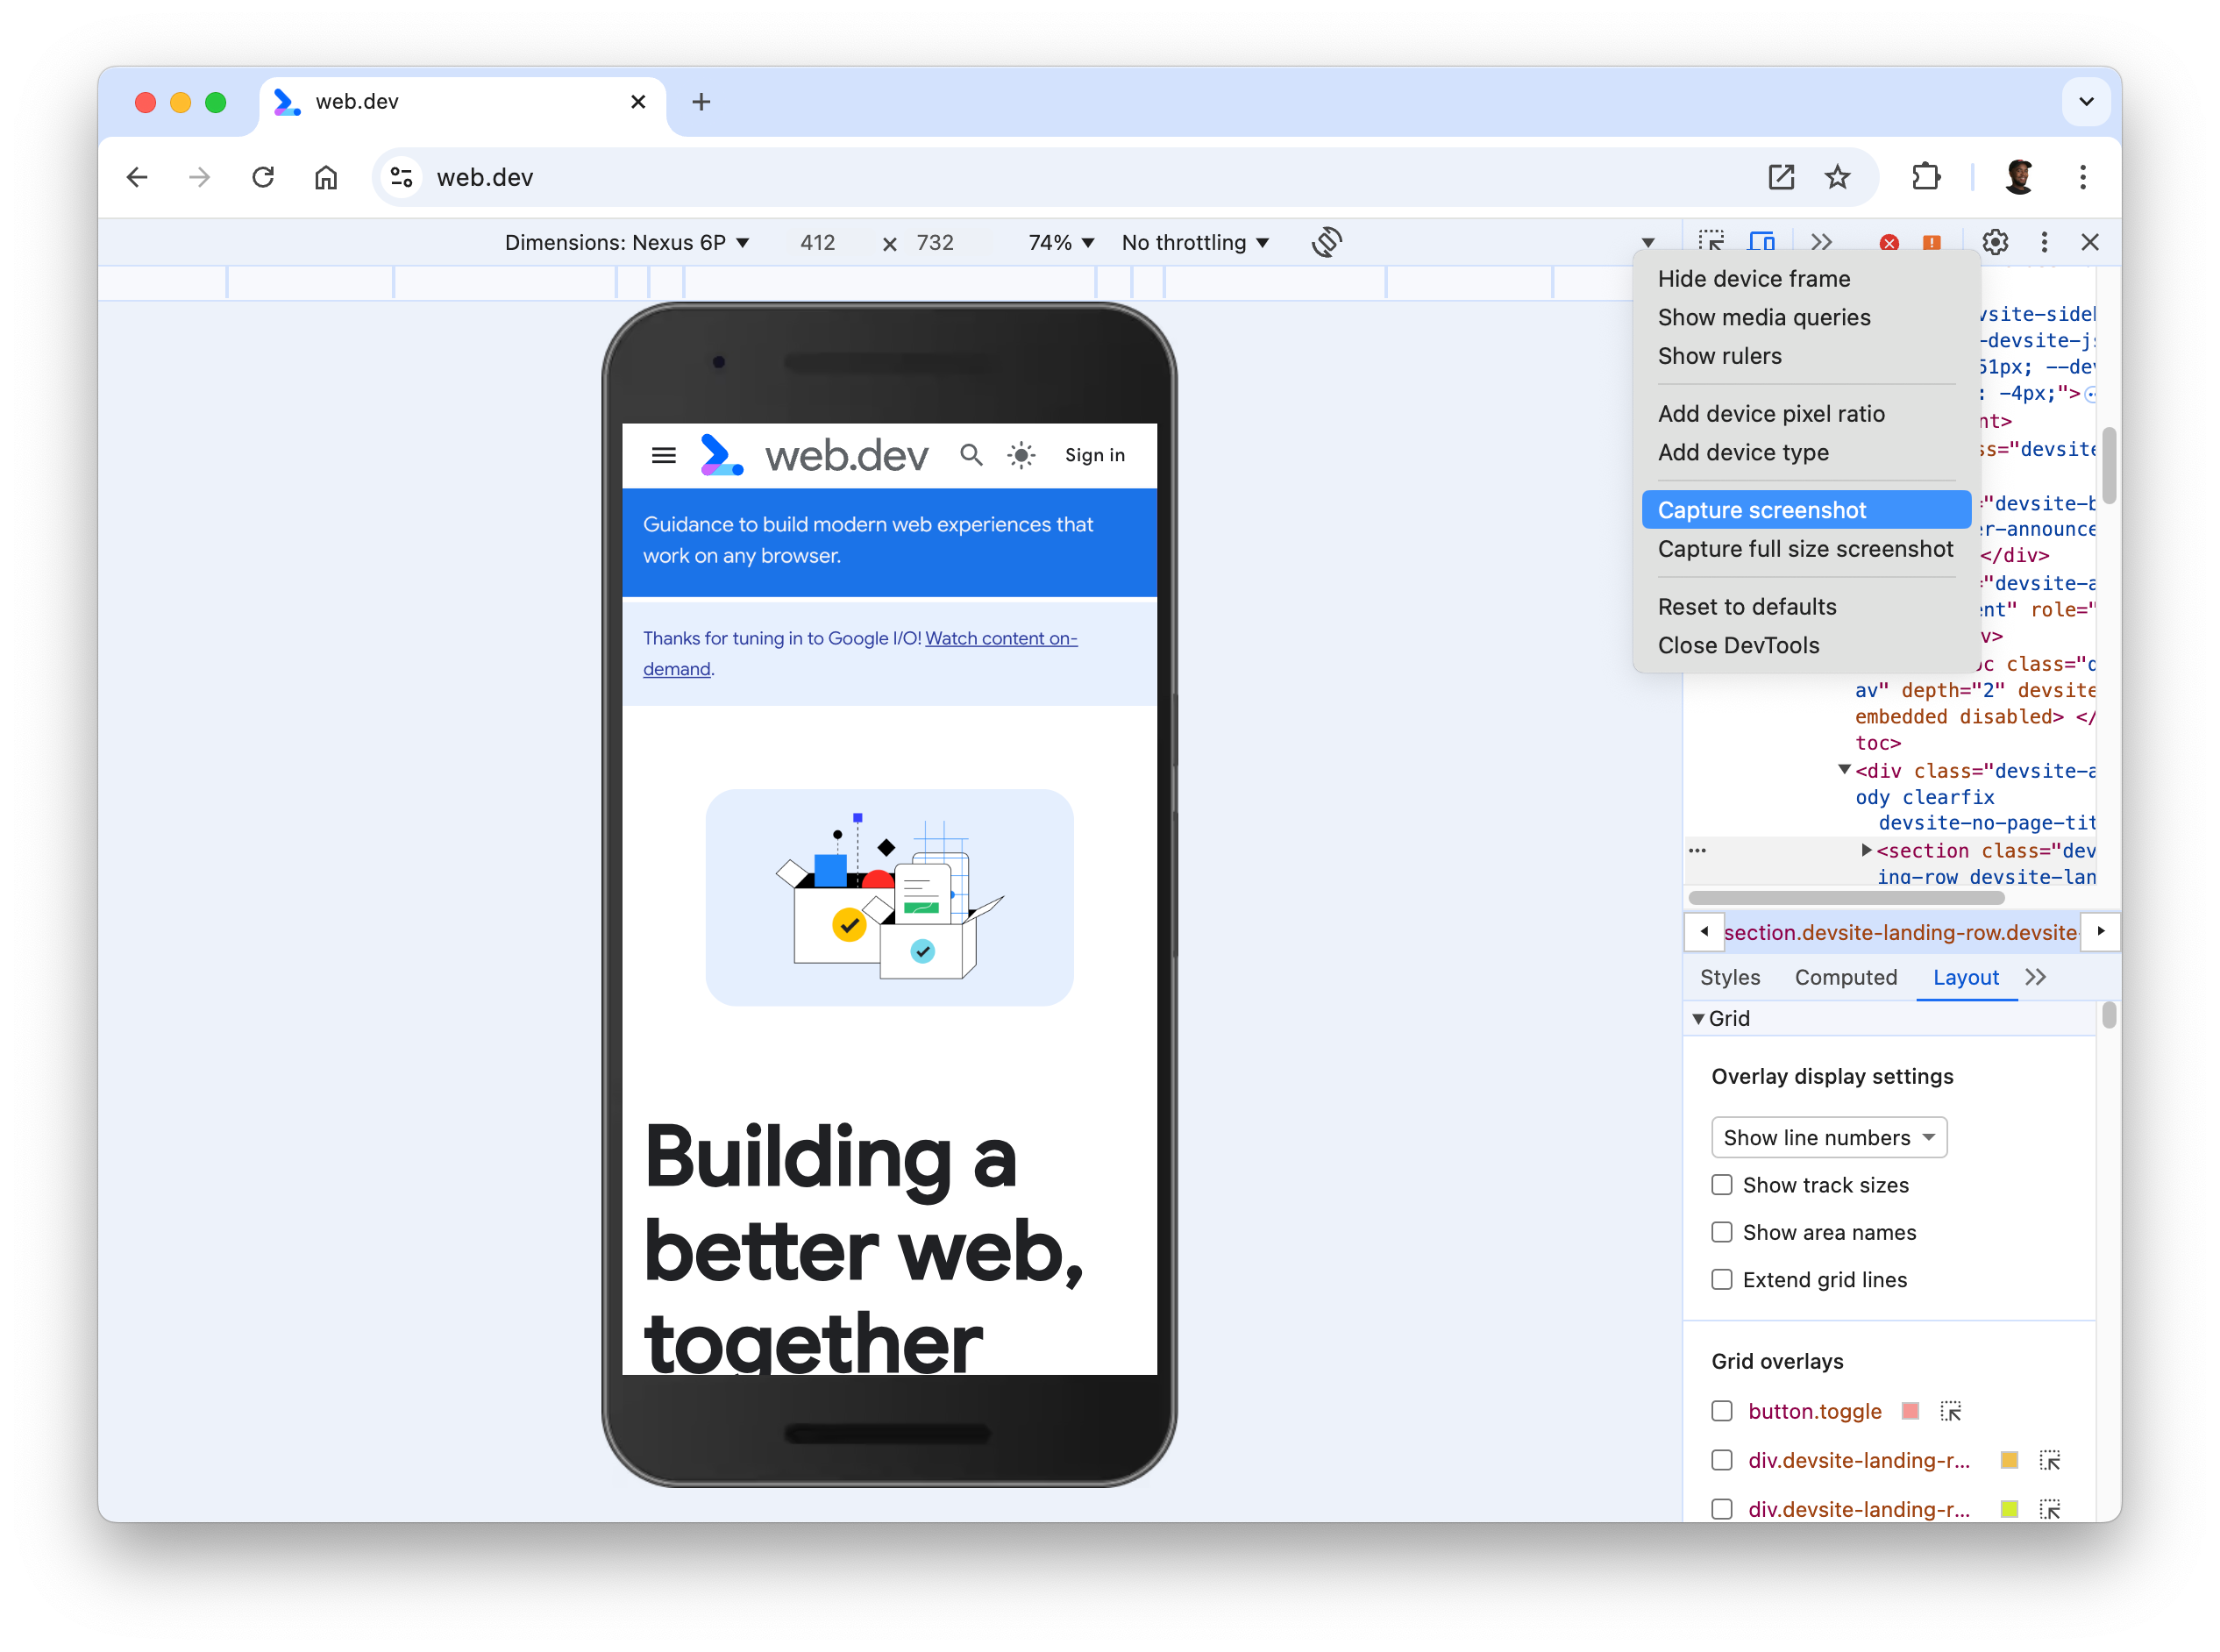Click the Capture full size screenshot option
The image size is (2220, 1652).
coord(1805,548)
